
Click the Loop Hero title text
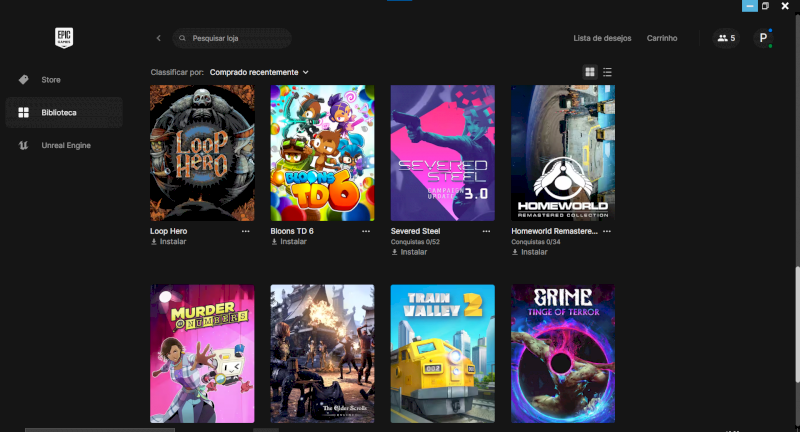[x=168, y=231]
